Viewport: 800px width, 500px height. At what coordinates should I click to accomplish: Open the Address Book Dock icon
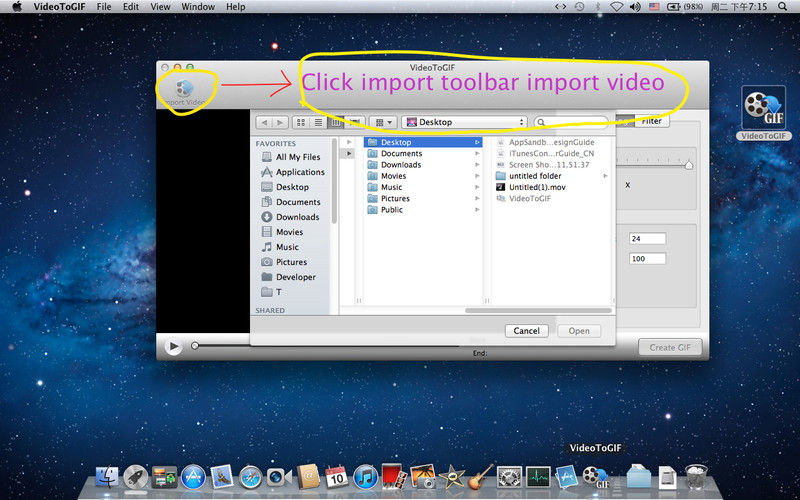[x=308, y=477]
